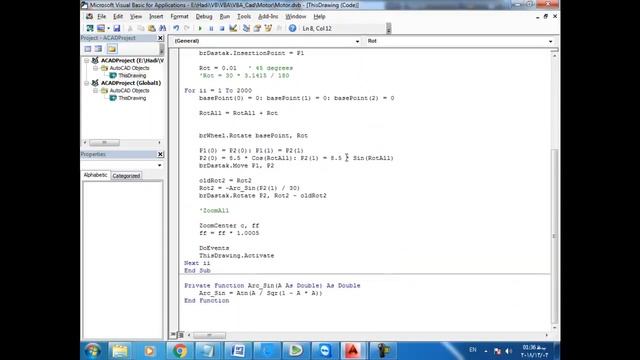Viewport: 640px width, 360px height.
Task: Open Google Chrome from the taskbar
Action: (179, 351)
